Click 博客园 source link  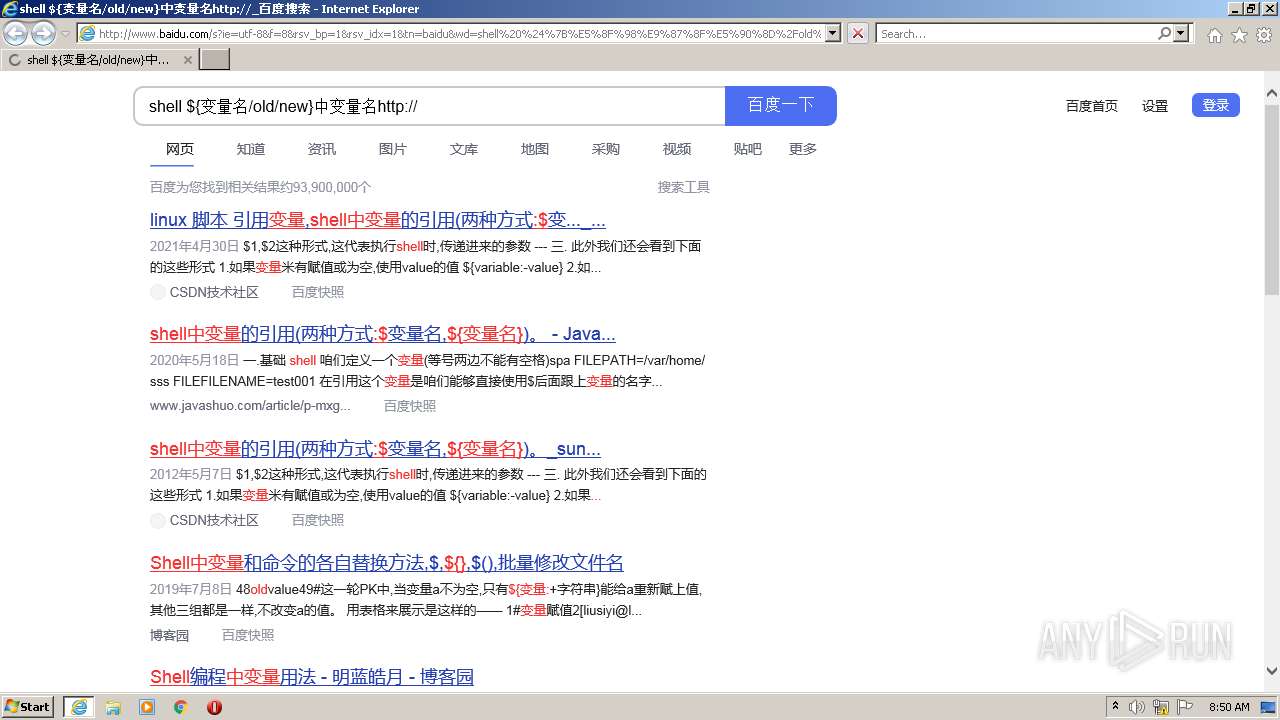point(170,635)
